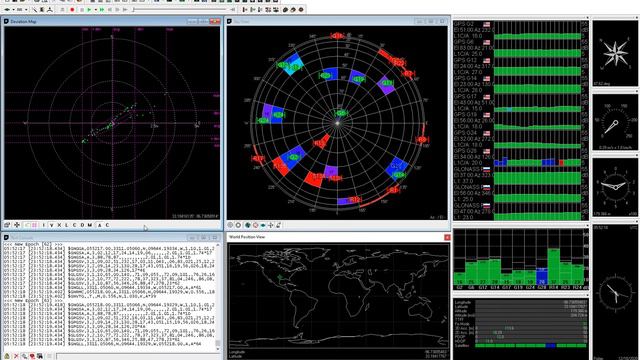
Task: Click the pink grid icon in Deviation Map toolbar
Action: 34,225
